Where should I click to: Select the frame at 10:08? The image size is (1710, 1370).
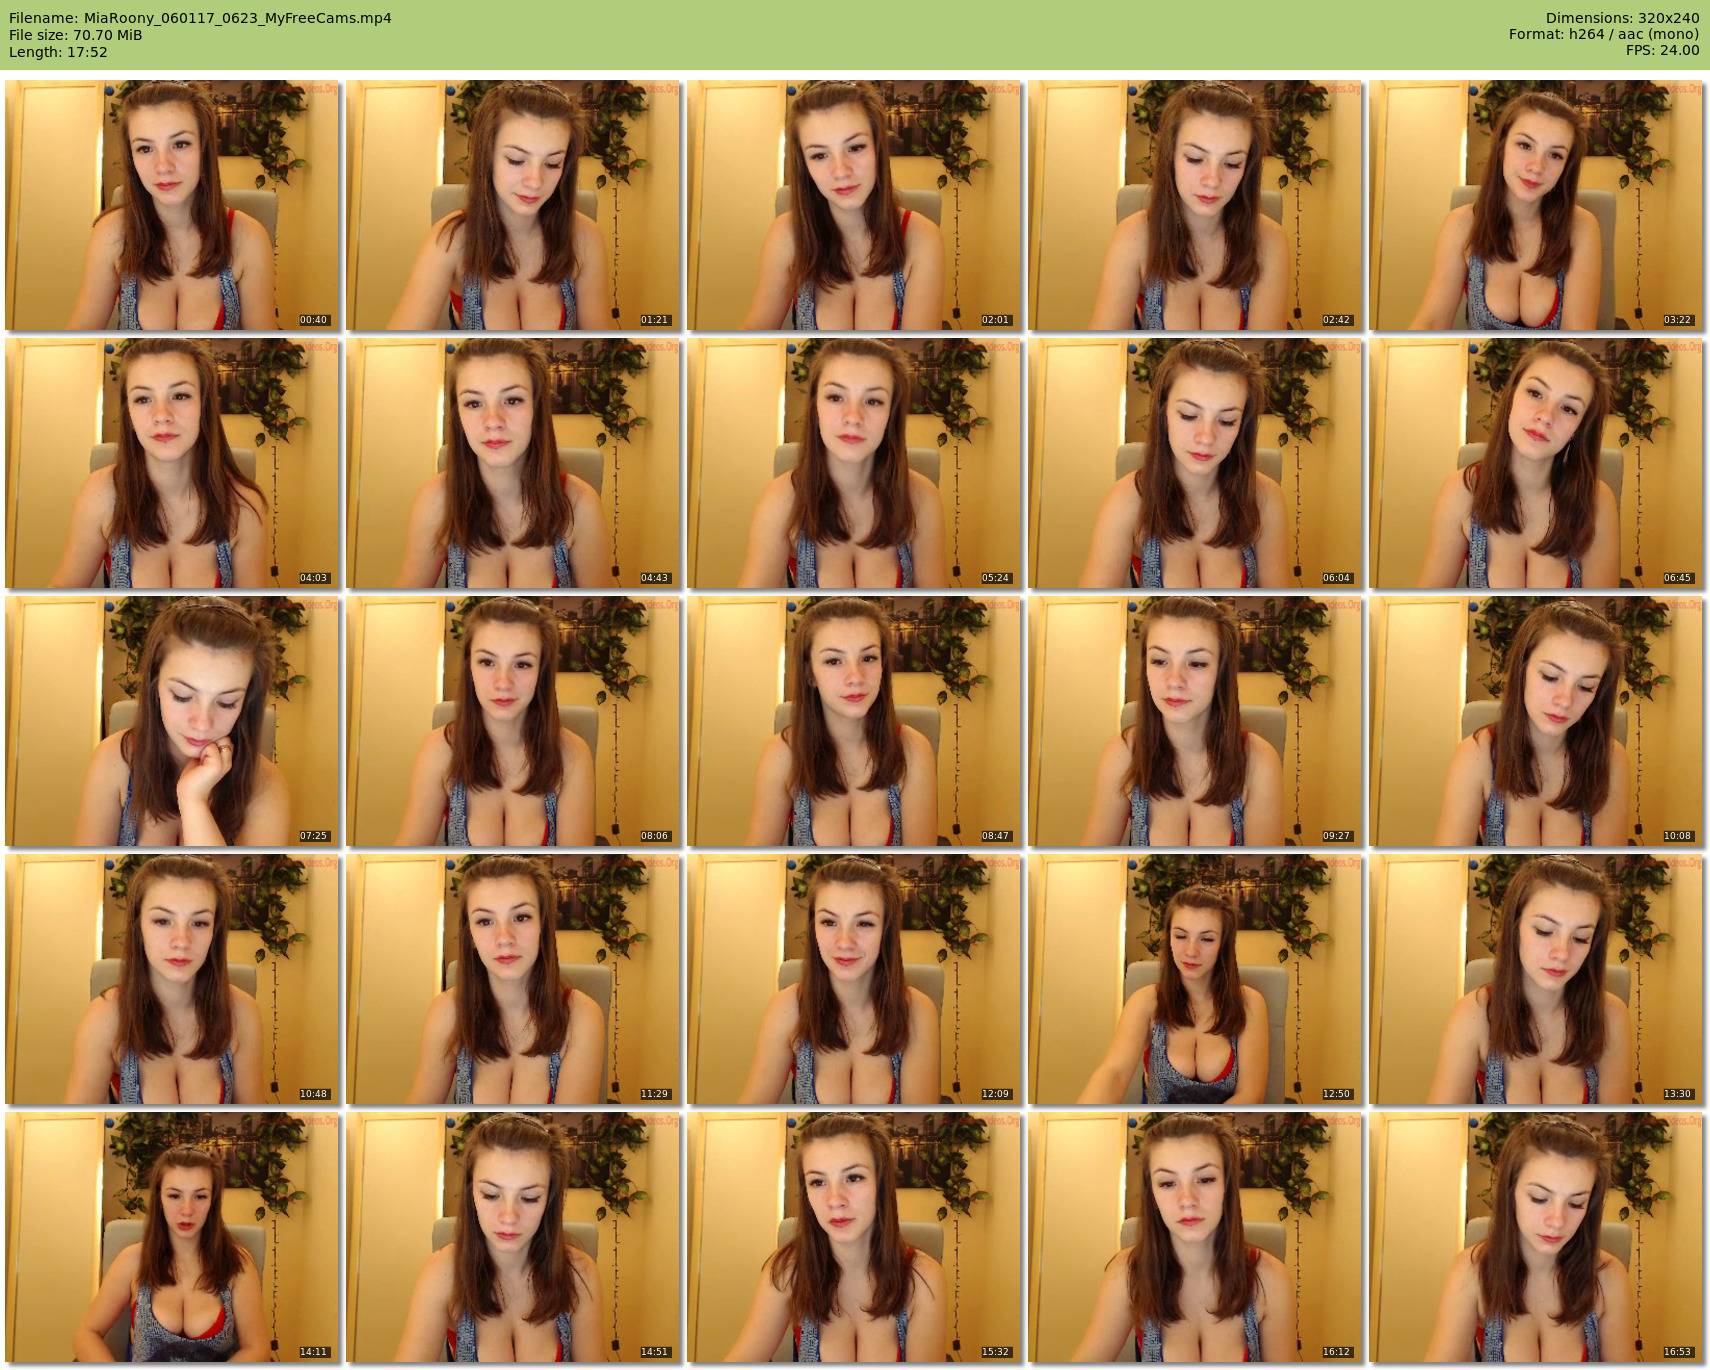click(x=1536, y=721)
